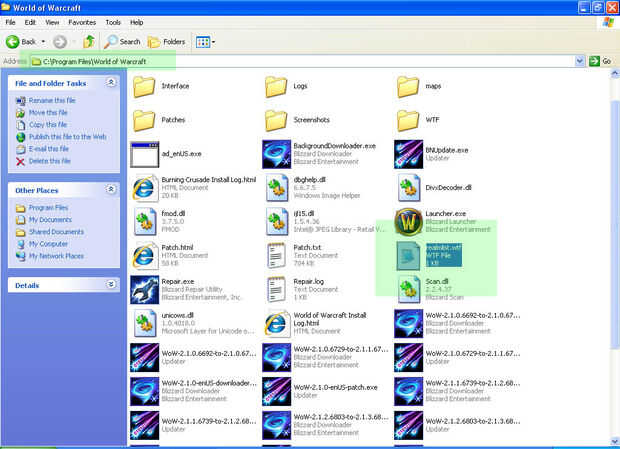Select World of Warcraft Install Log.html icon

tap(276, 324)
